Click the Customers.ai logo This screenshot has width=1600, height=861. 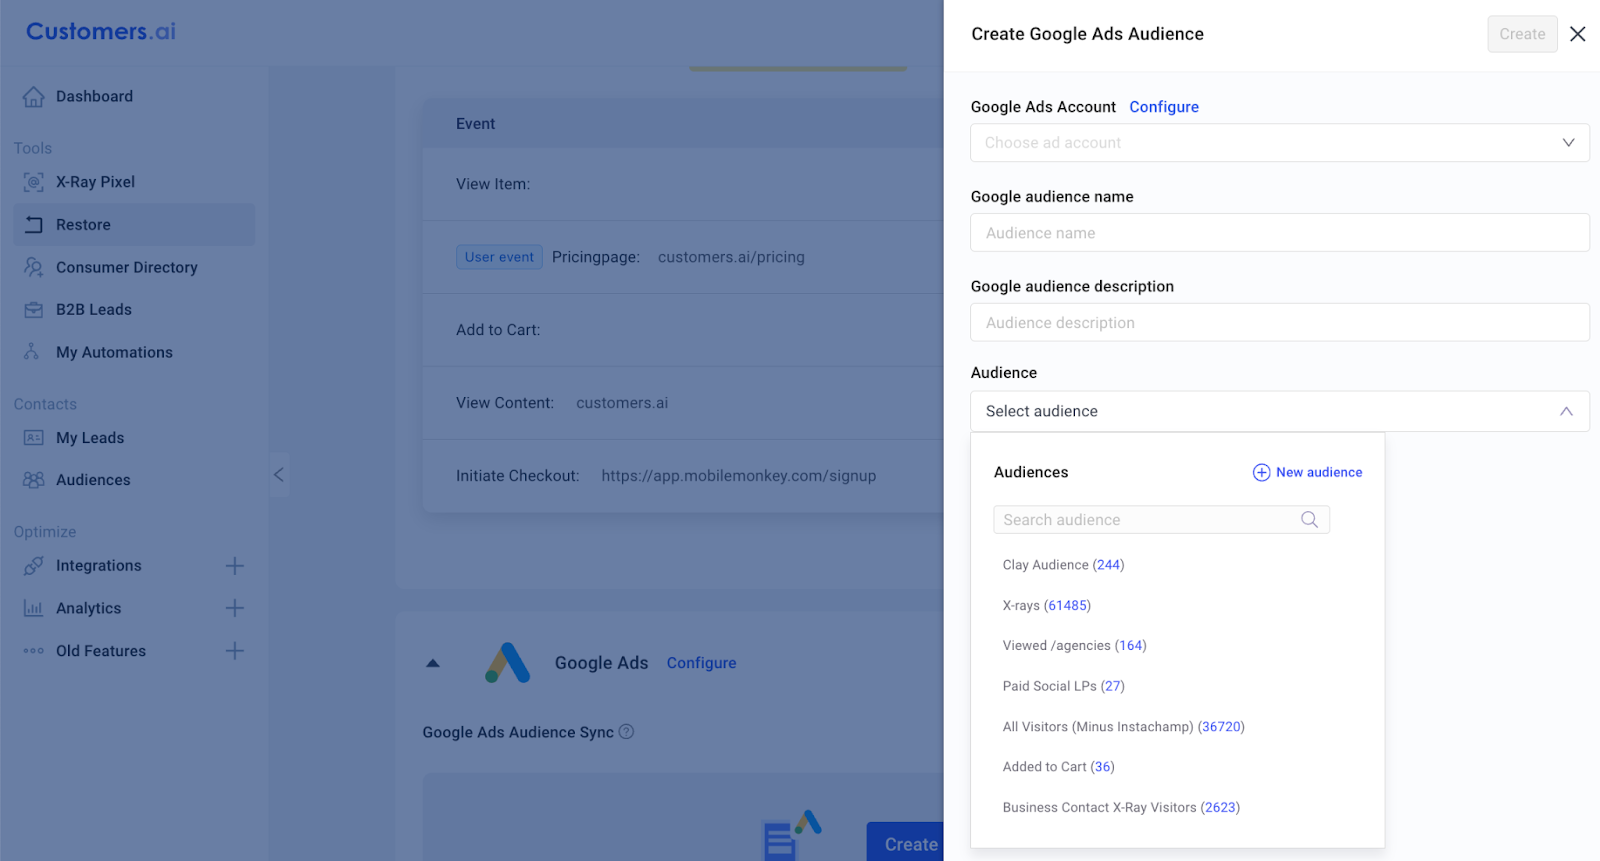coord(101,32)
